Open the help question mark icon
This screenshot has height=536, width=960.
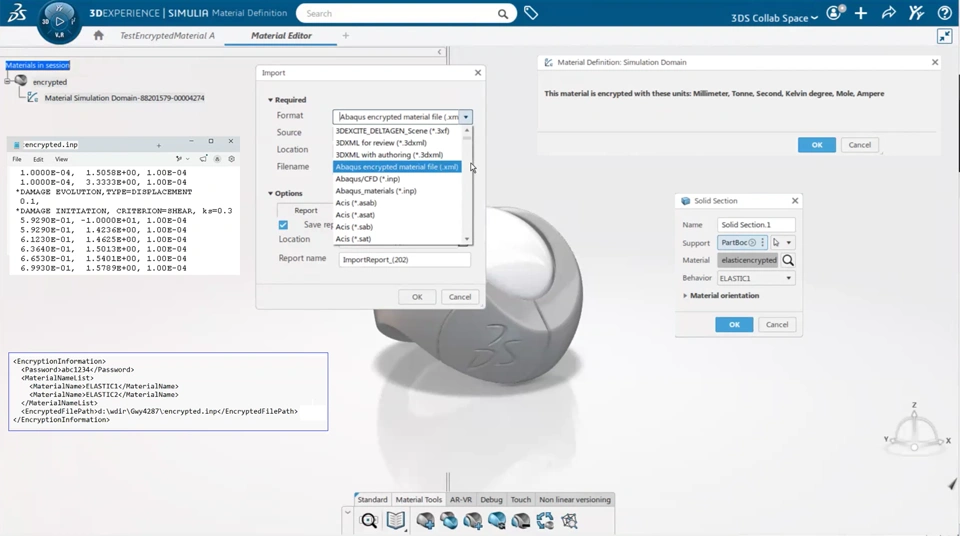pos(944,13)
